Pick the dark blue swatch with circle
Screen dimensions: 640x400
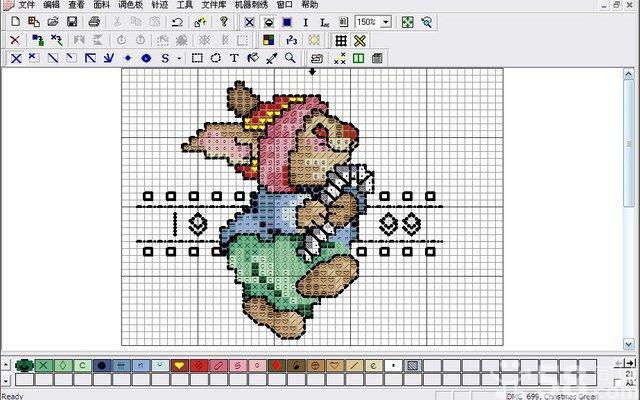tap(102, 365)
